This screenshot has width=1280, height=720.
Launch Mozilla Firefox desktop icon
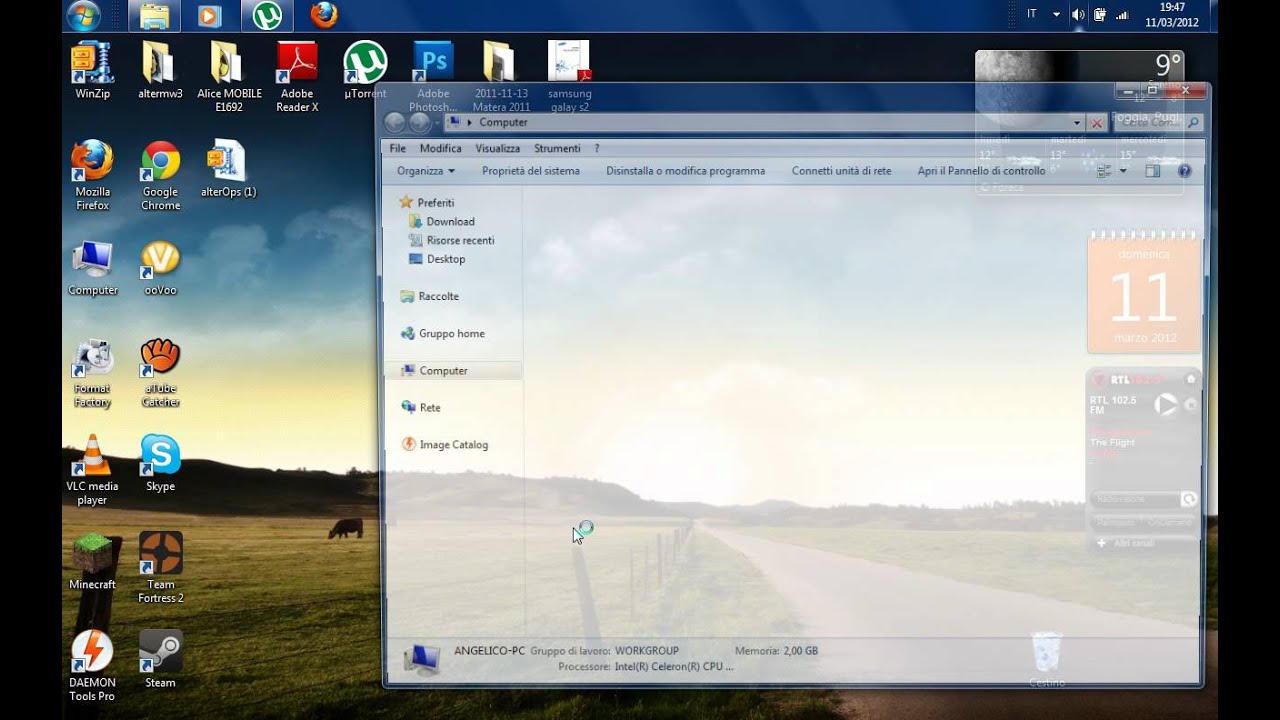[92, 175]
